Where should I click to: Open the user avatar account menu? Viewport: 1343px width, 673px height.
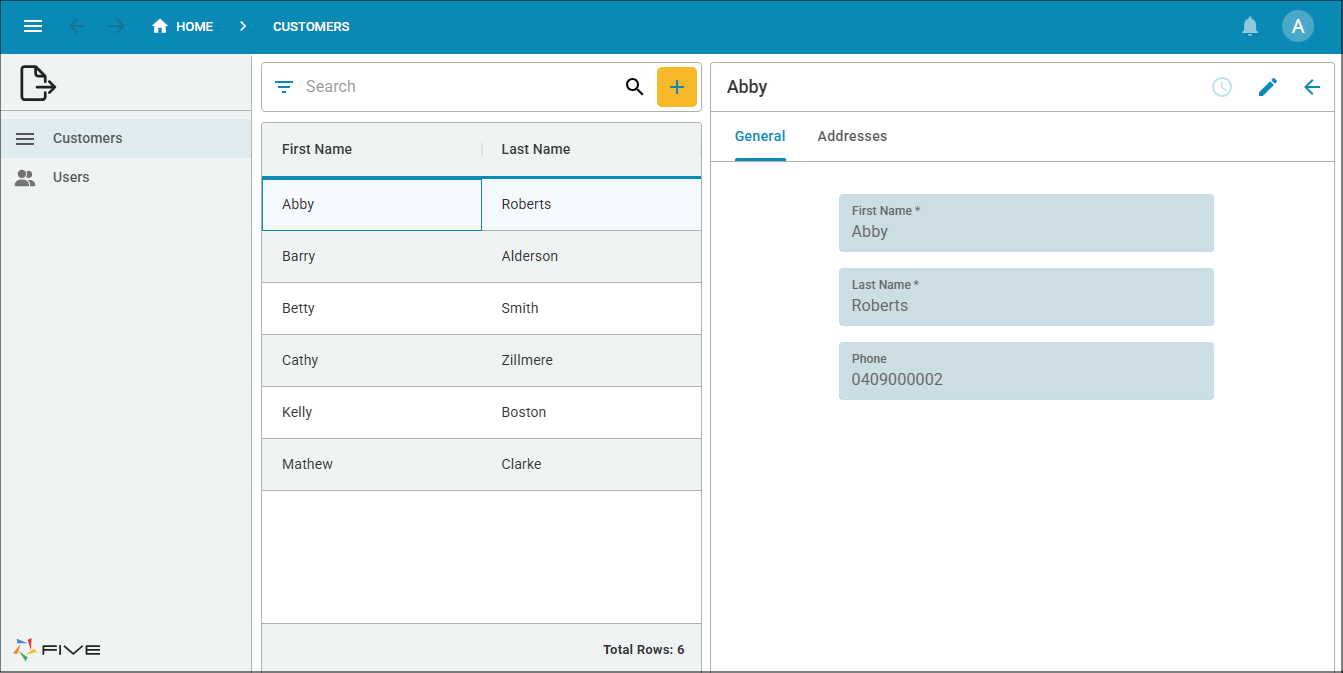click(1297, 27)
